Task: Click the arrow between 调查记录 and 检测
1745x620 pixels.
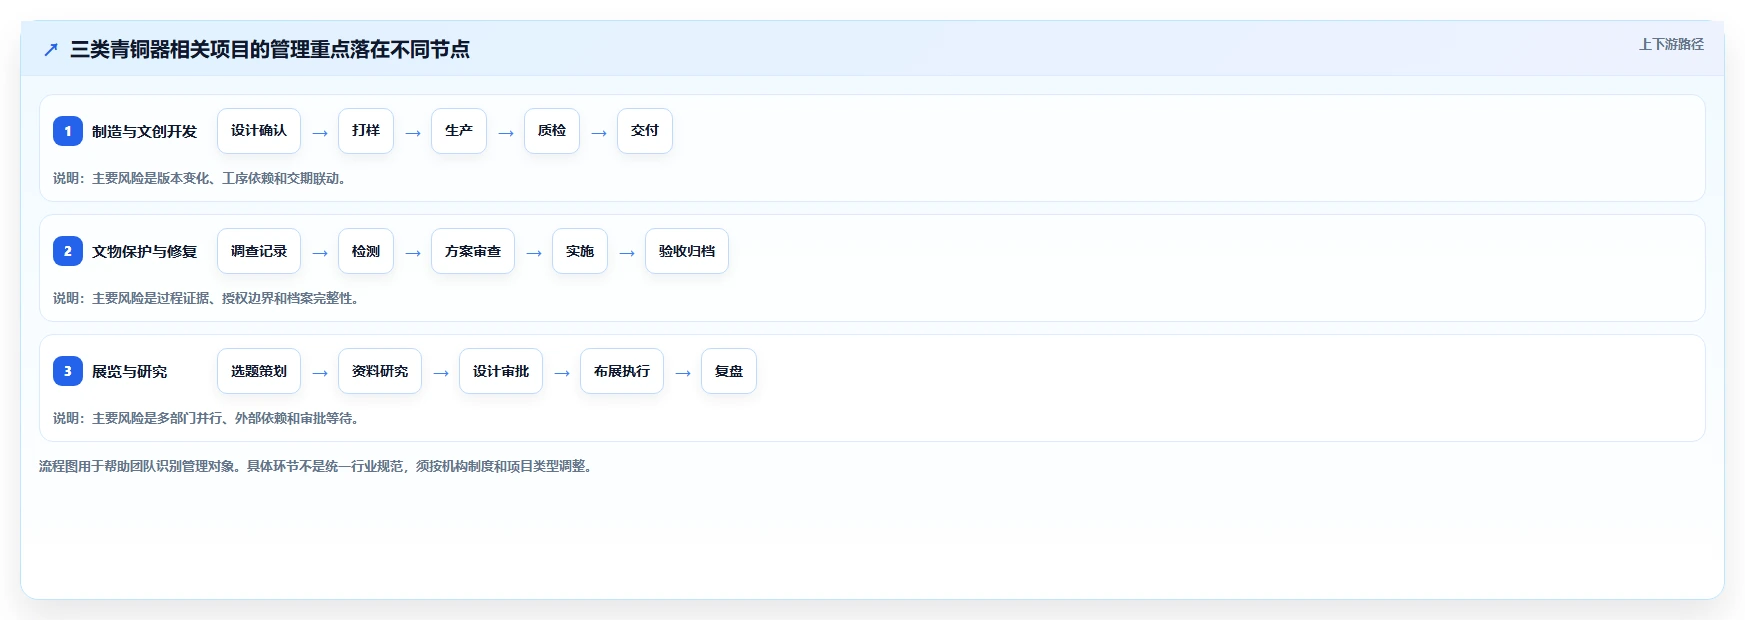Action: 320,252
